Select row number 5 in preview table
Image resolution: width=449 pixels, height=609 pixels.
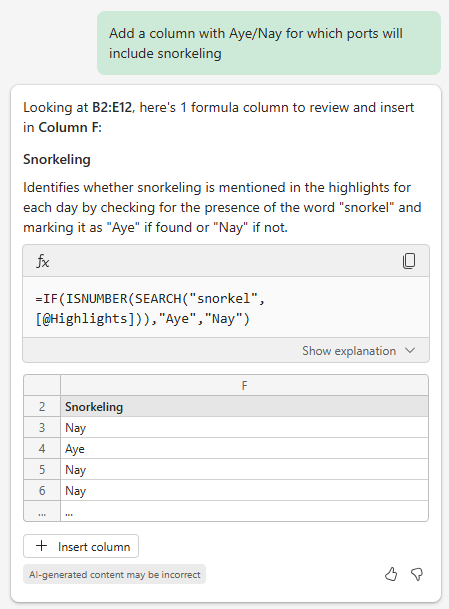click(42, 469)
